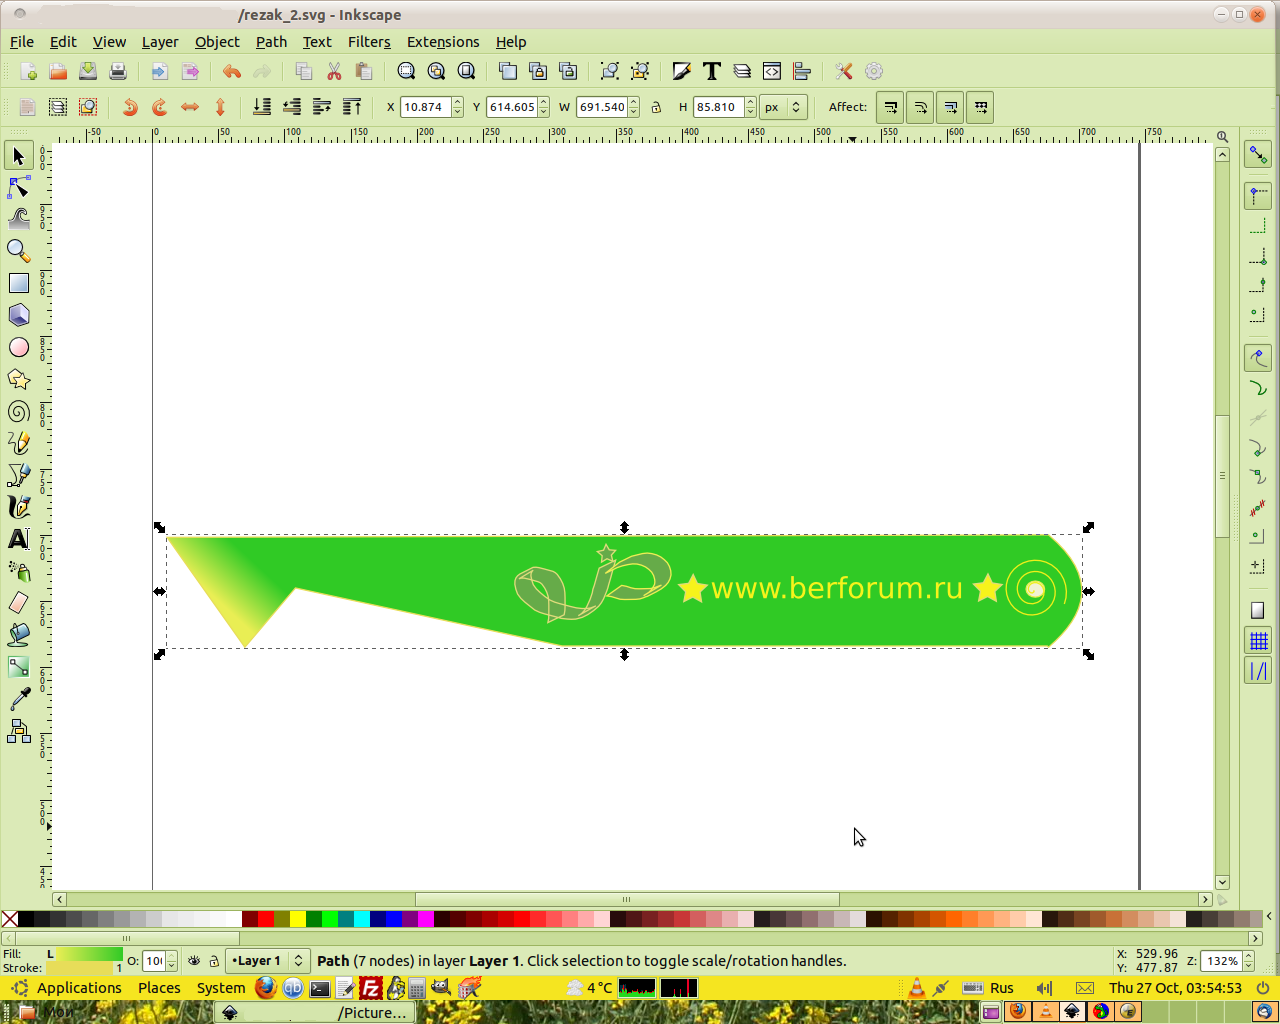This screenshot has height=1024, width=1280.
Task: Open the XML editor from toolbar
Action: (x=772, y=71)
